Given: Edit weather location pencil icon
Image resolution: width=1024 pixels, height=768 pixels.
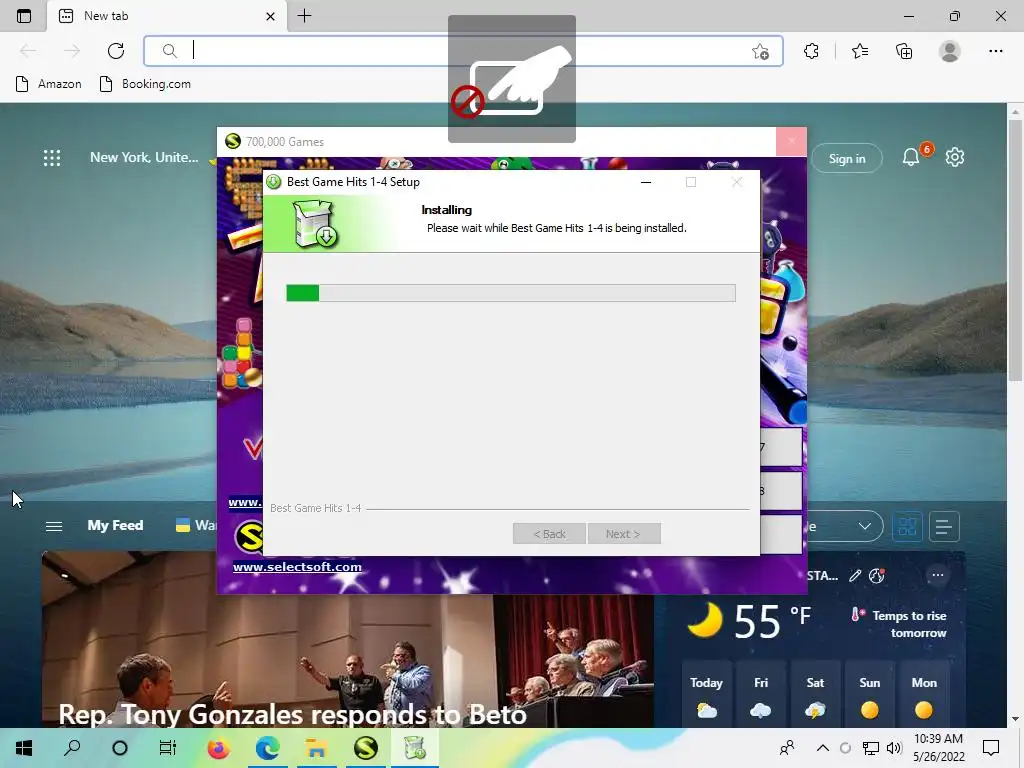Looking at the screenshot, I should (855, 575).
